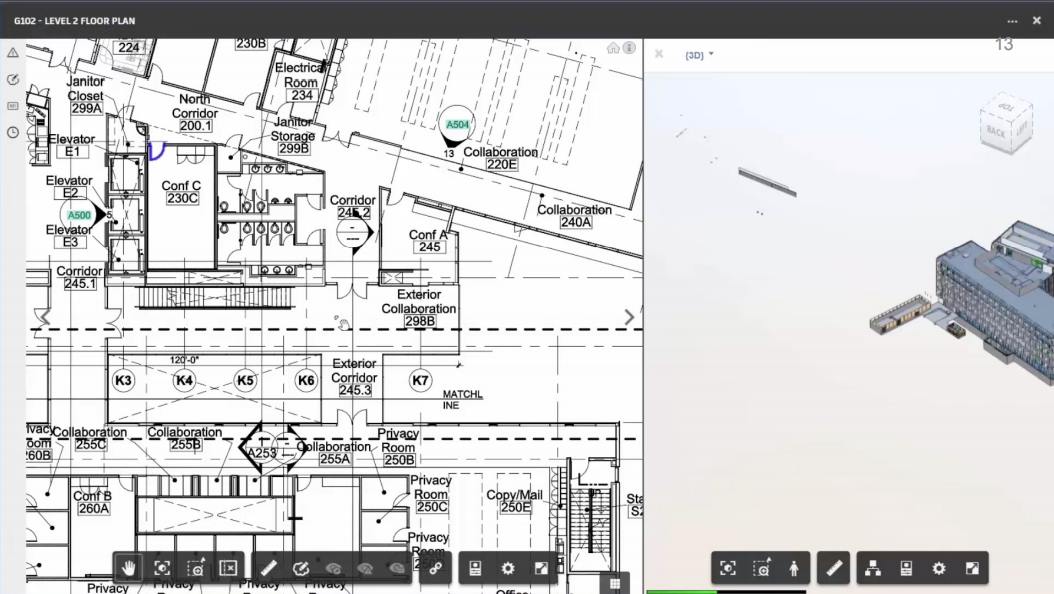The height and width of the screenshot is (594, 1054).
Task: Click the green loading progress bar
Action: [x=682, y=591]
